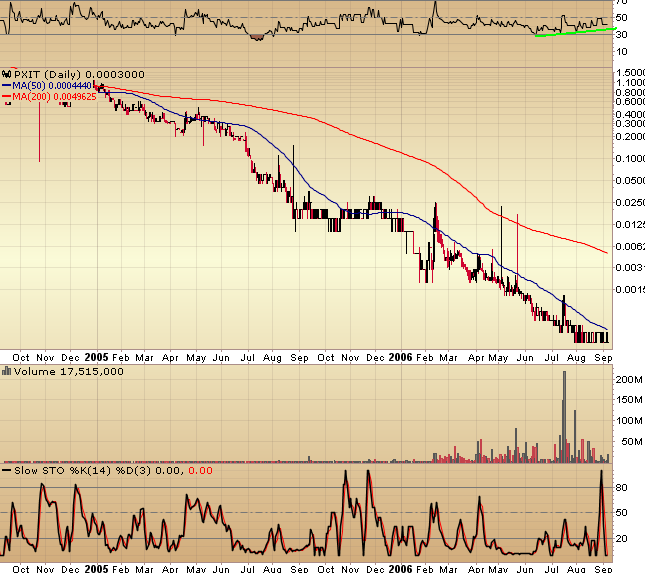Click the red 0.00 %D value
645x575 pixels.
pyautogui.click(x=200, y=470)
